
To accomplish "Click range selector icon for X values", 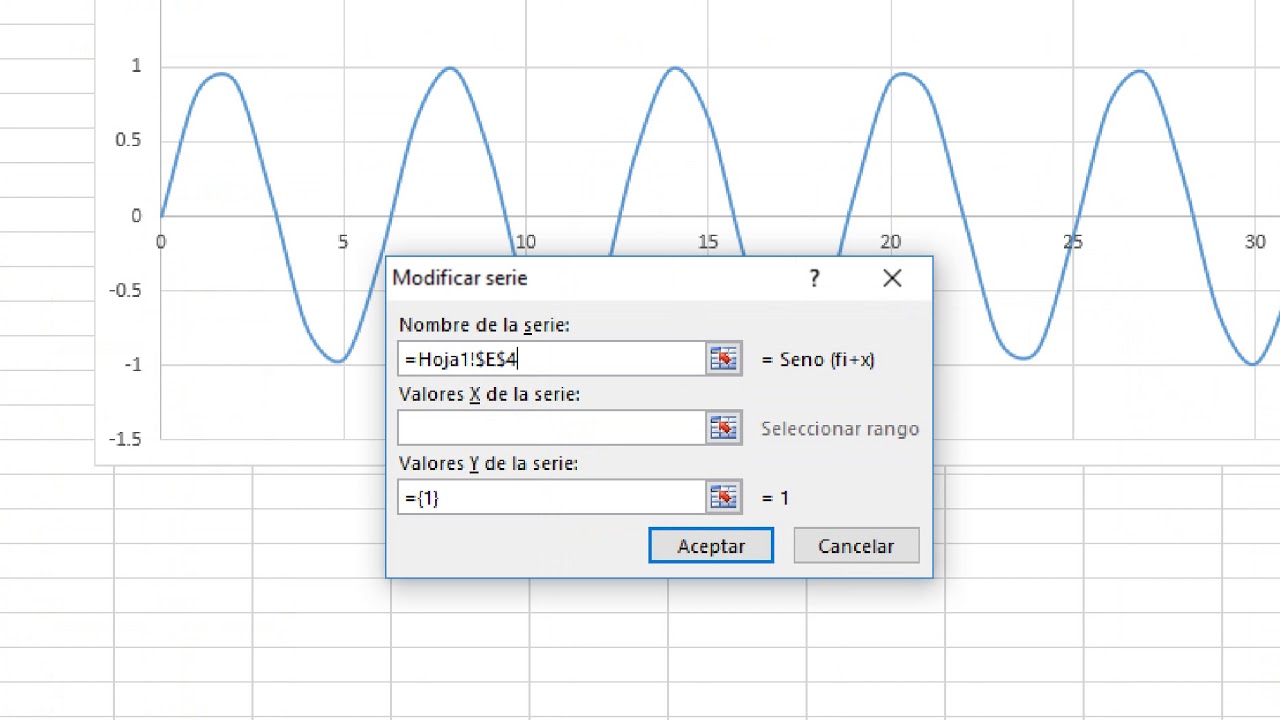I will coord(723,428).
